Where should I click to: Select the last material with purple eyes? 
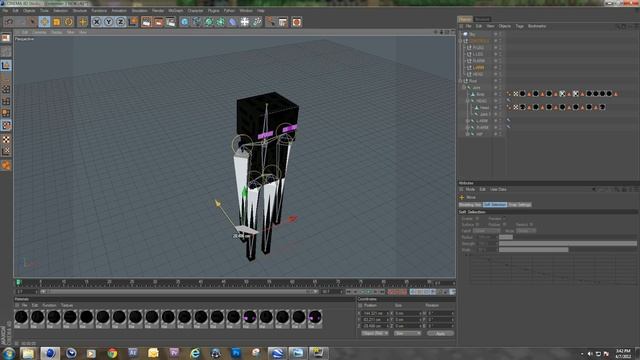click(315, 318)
